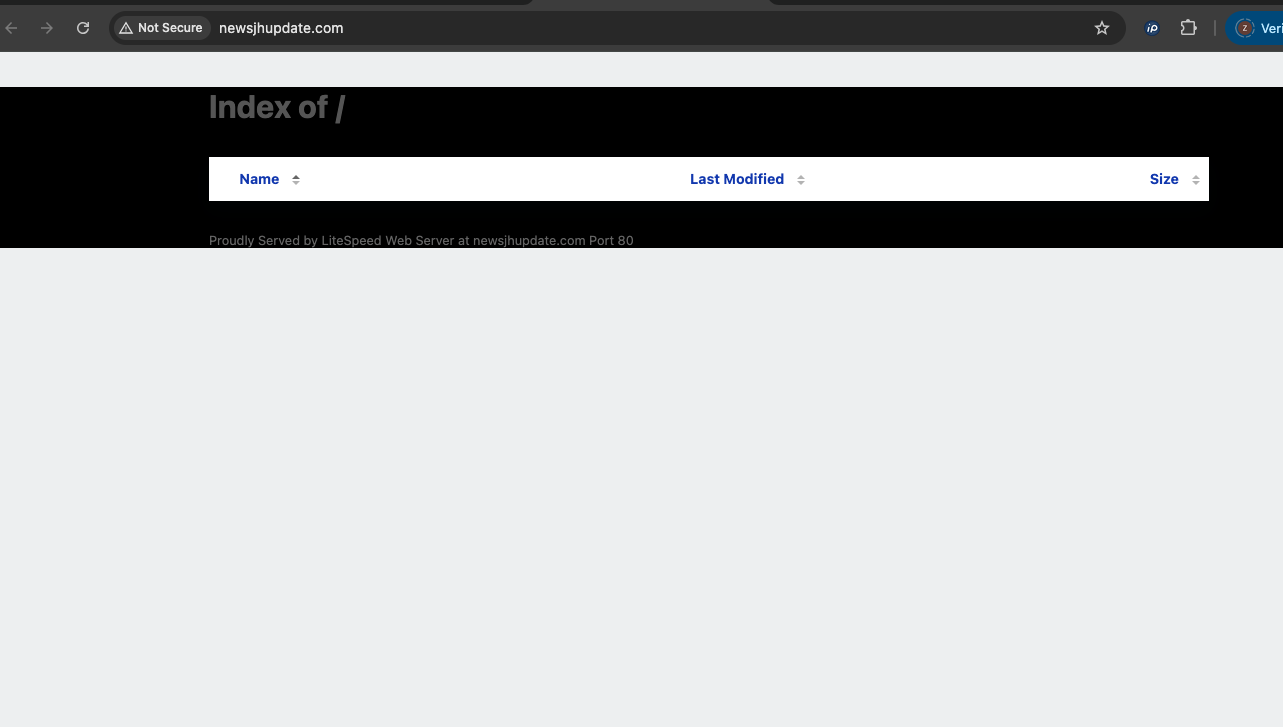
Task: Sort listing by the Name column header
Action: pyautogui.click(x=259, y=179)
